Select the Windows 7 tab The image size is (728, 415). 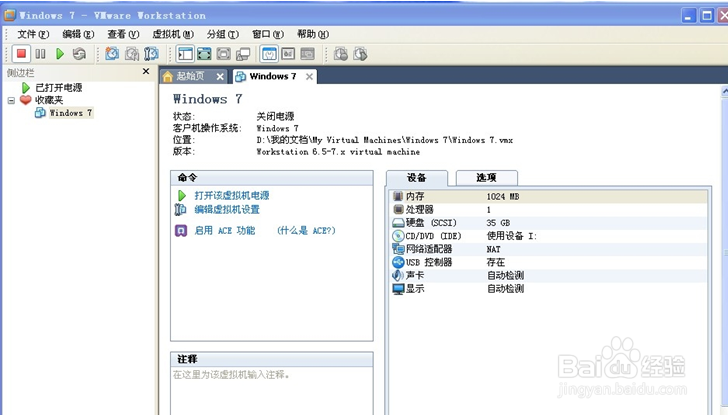273,76
